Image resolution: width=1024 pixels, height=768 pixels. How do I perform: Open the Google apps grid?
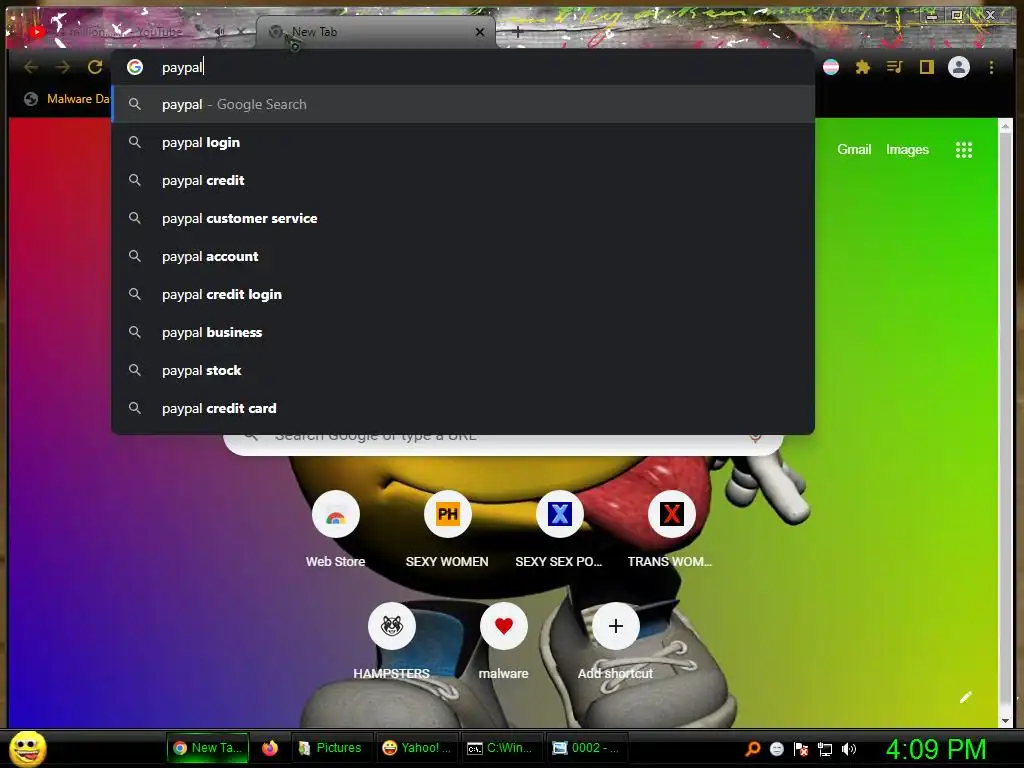pos(964,150)
